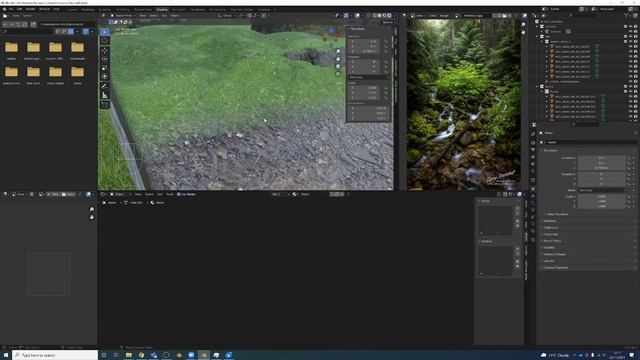The width and height of the screenshot is (640, 360).
Task: Open the Downloads folder in file browser
Action: (77, 51)
